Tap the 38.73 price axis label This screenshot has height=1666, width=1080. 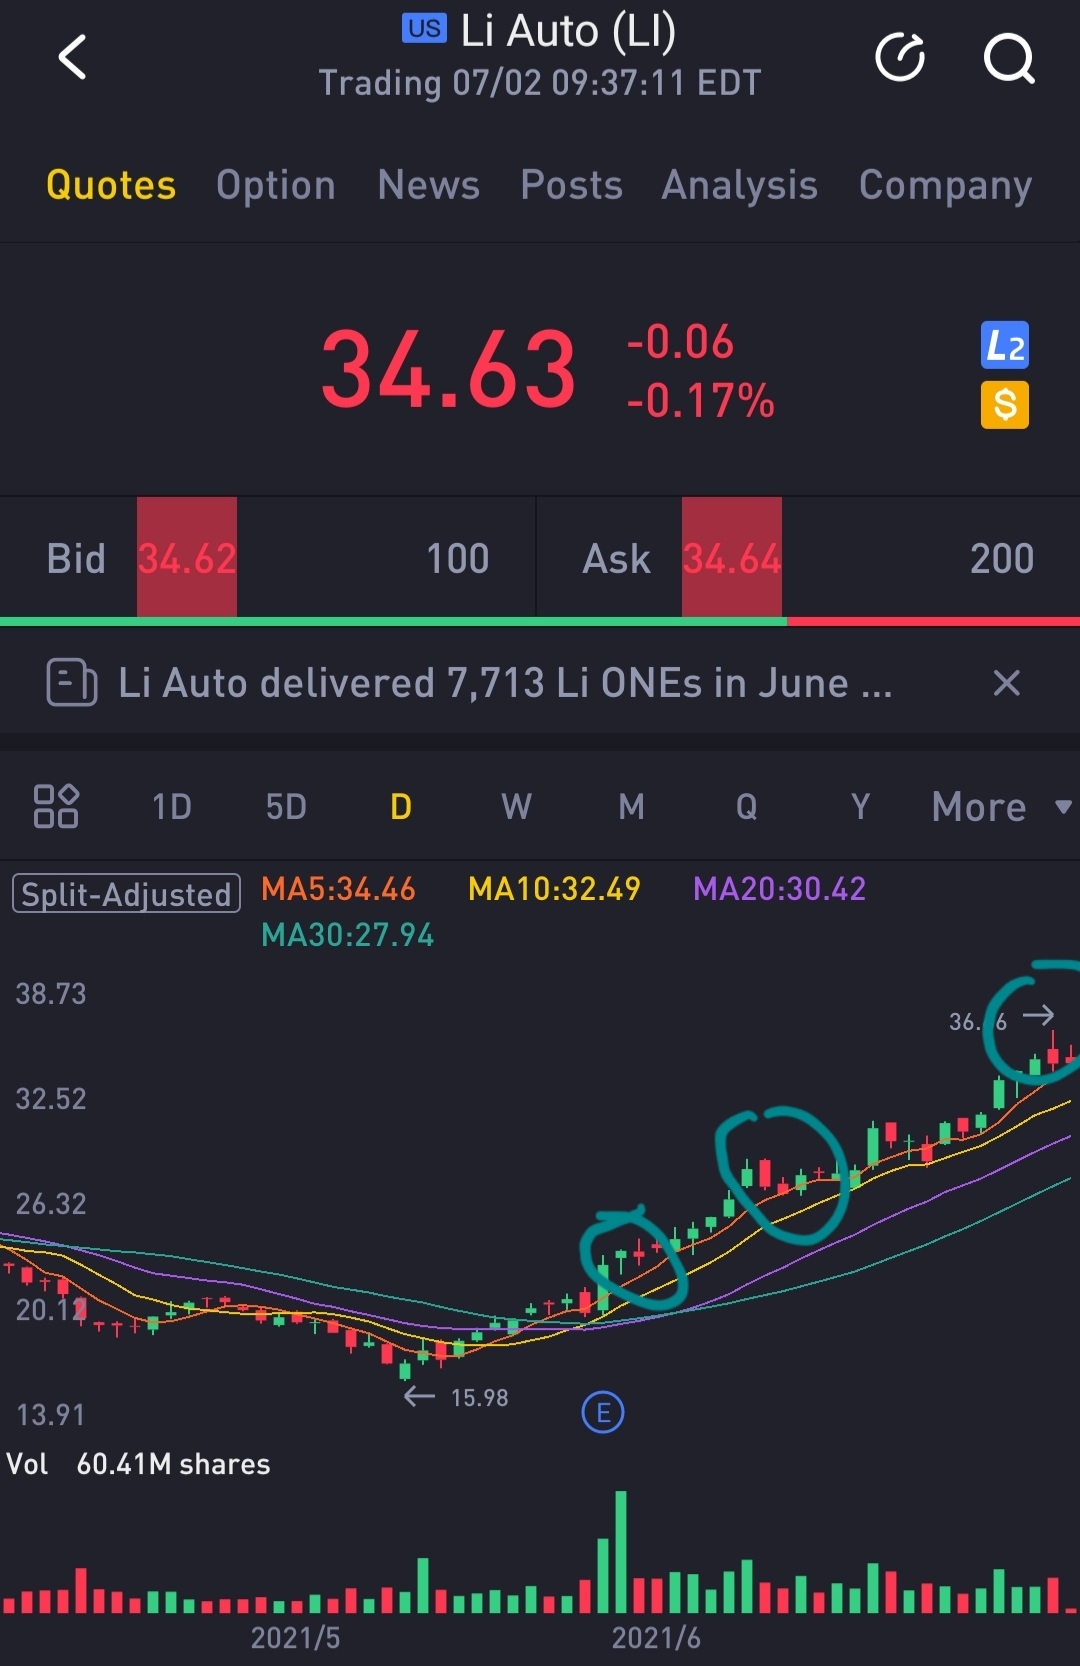pos(51,994)
